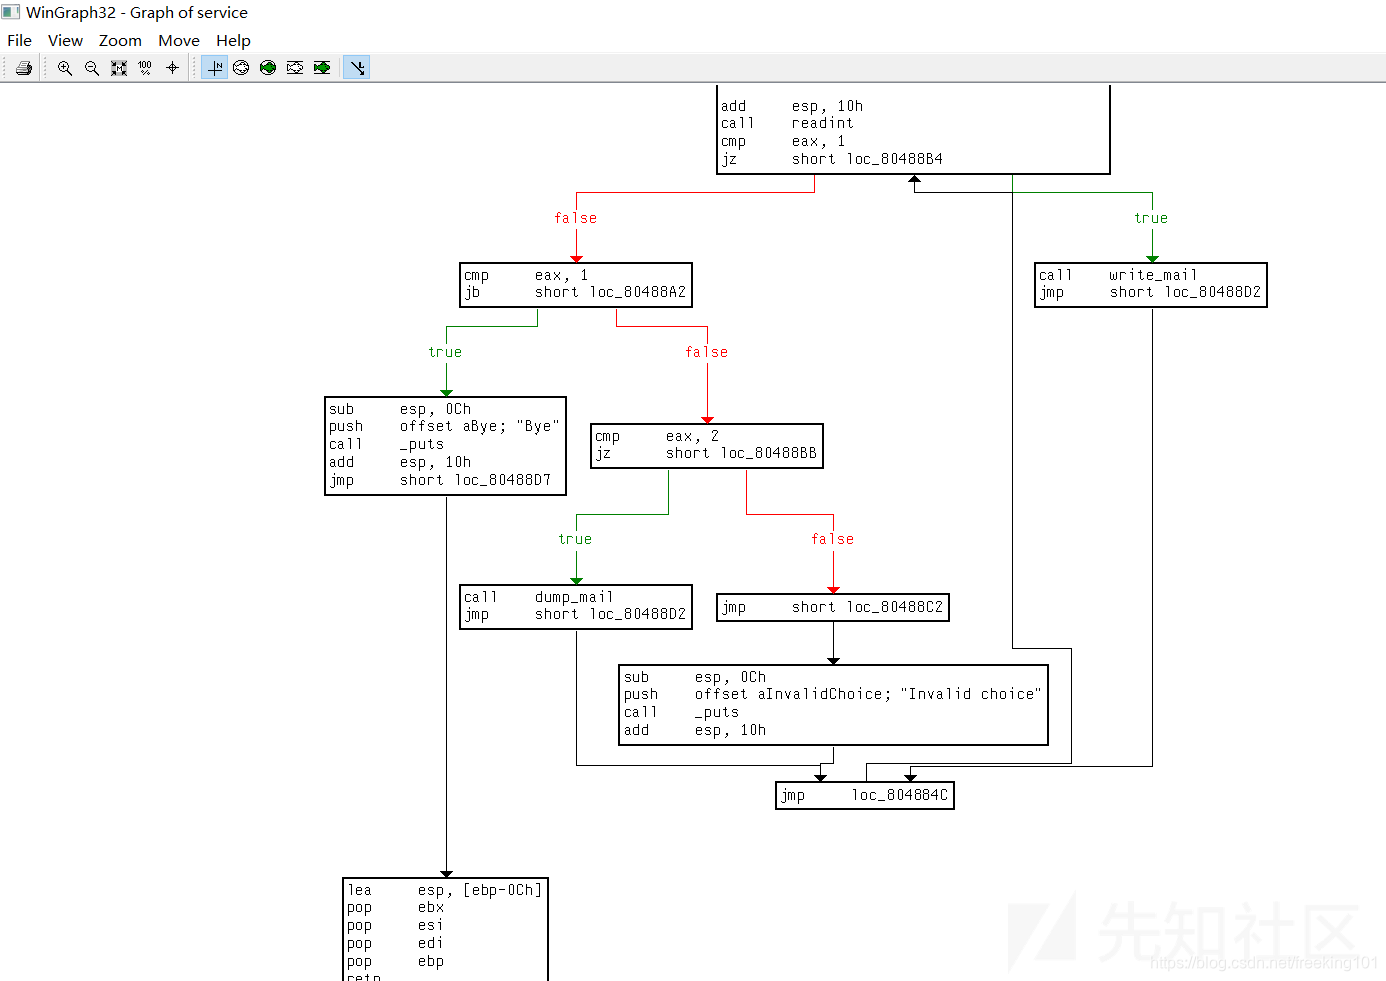Open the Move menu
The image size is (1386, 981).
pyautogui.click(x=179, y=41)
